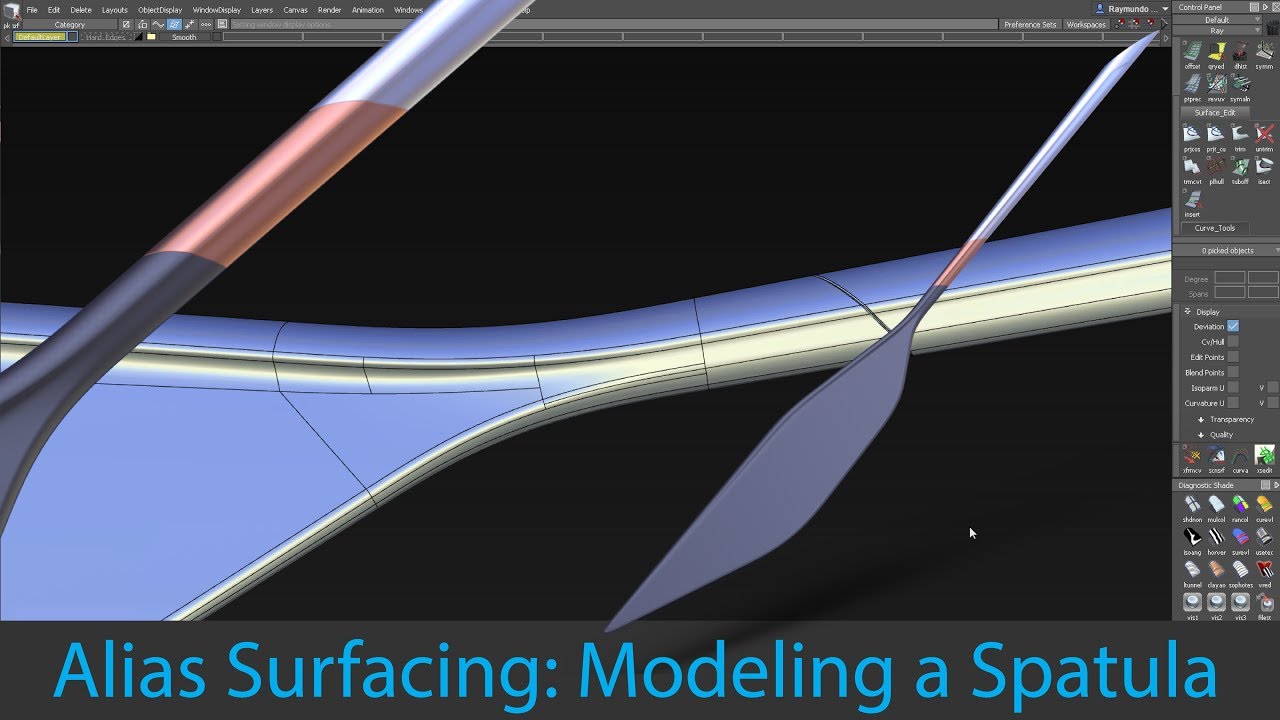Check the Isoparm V box
The width and height of the screenshot is (1280, 720).
[x=1273, y=387]
